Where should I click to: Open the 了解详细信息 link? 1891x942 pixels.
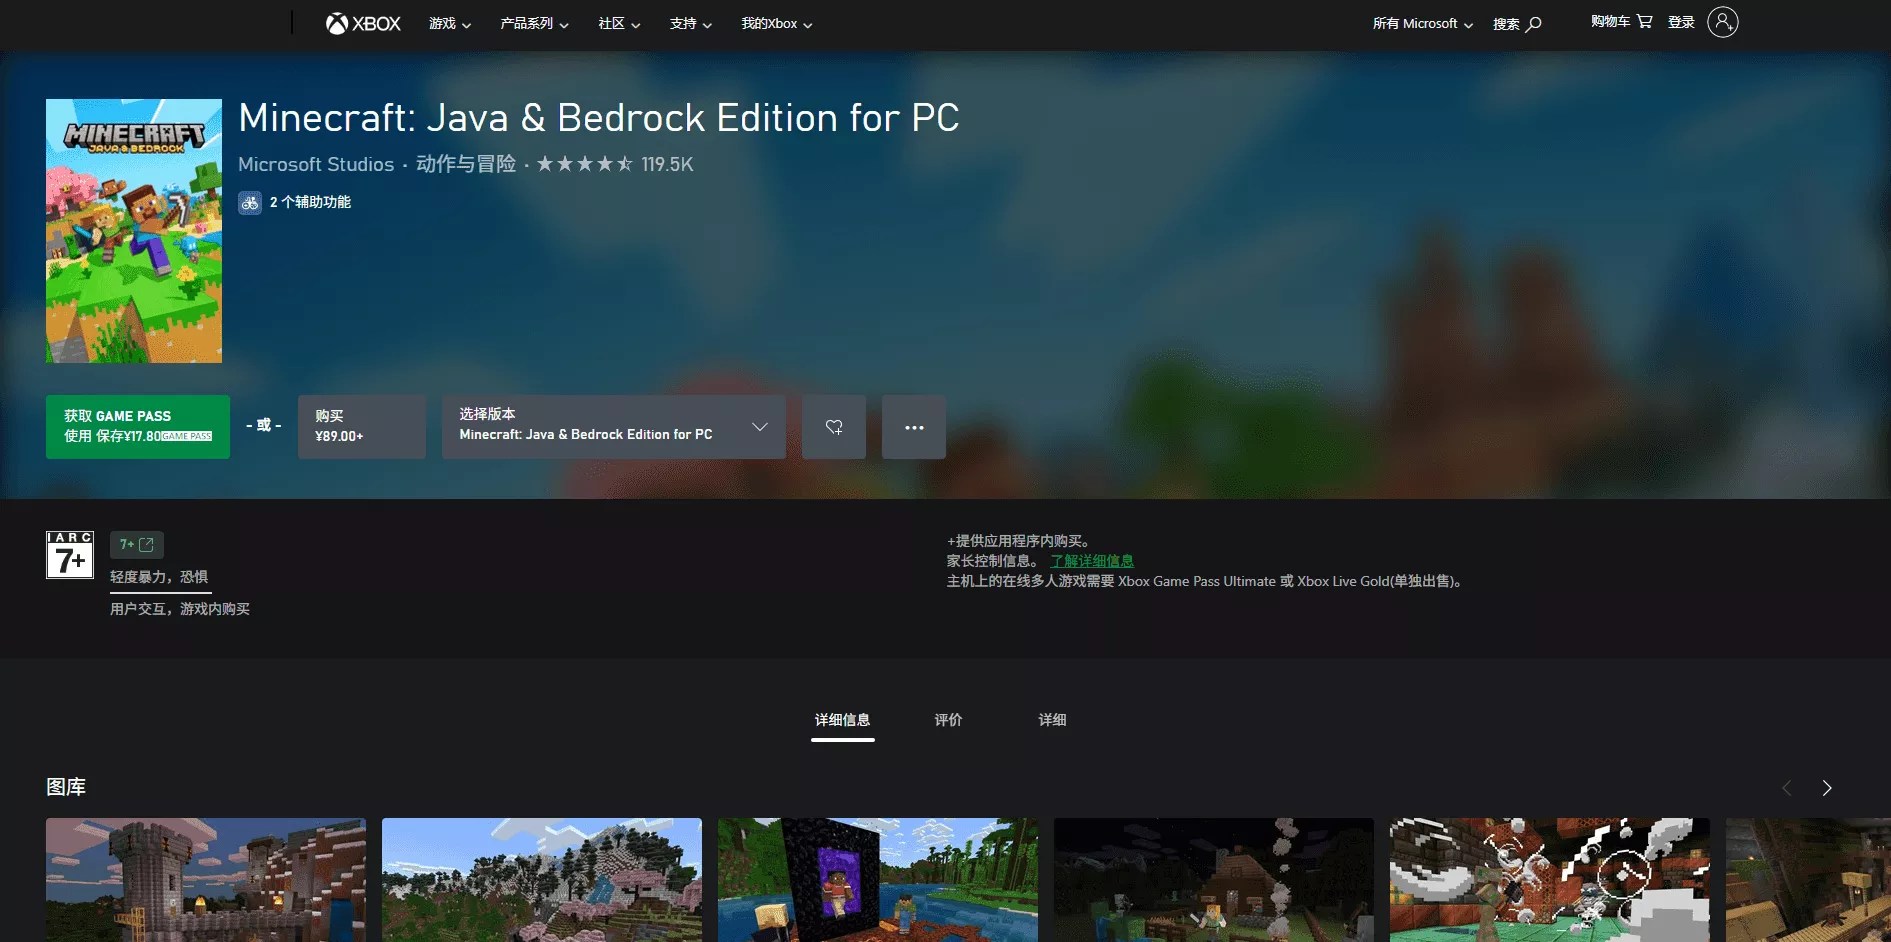click(1092, 561)
